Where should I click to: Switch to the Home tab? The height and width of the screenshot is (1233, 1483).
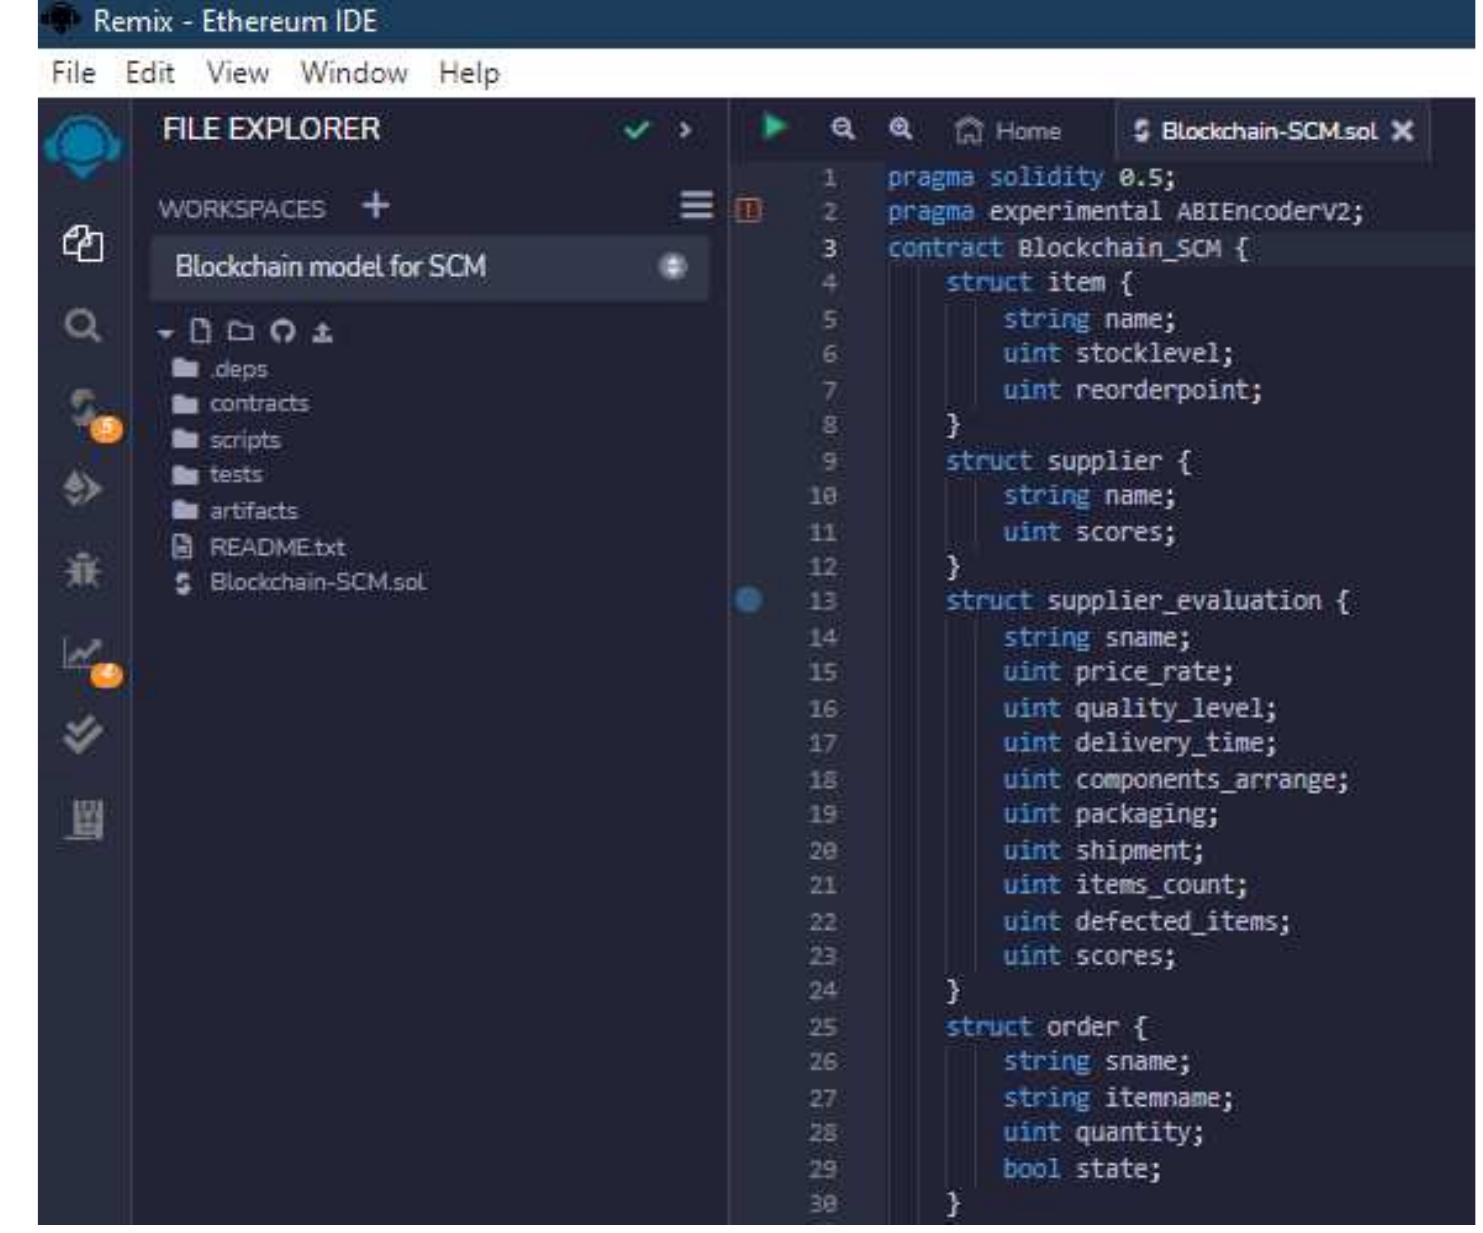(1009, 131)
